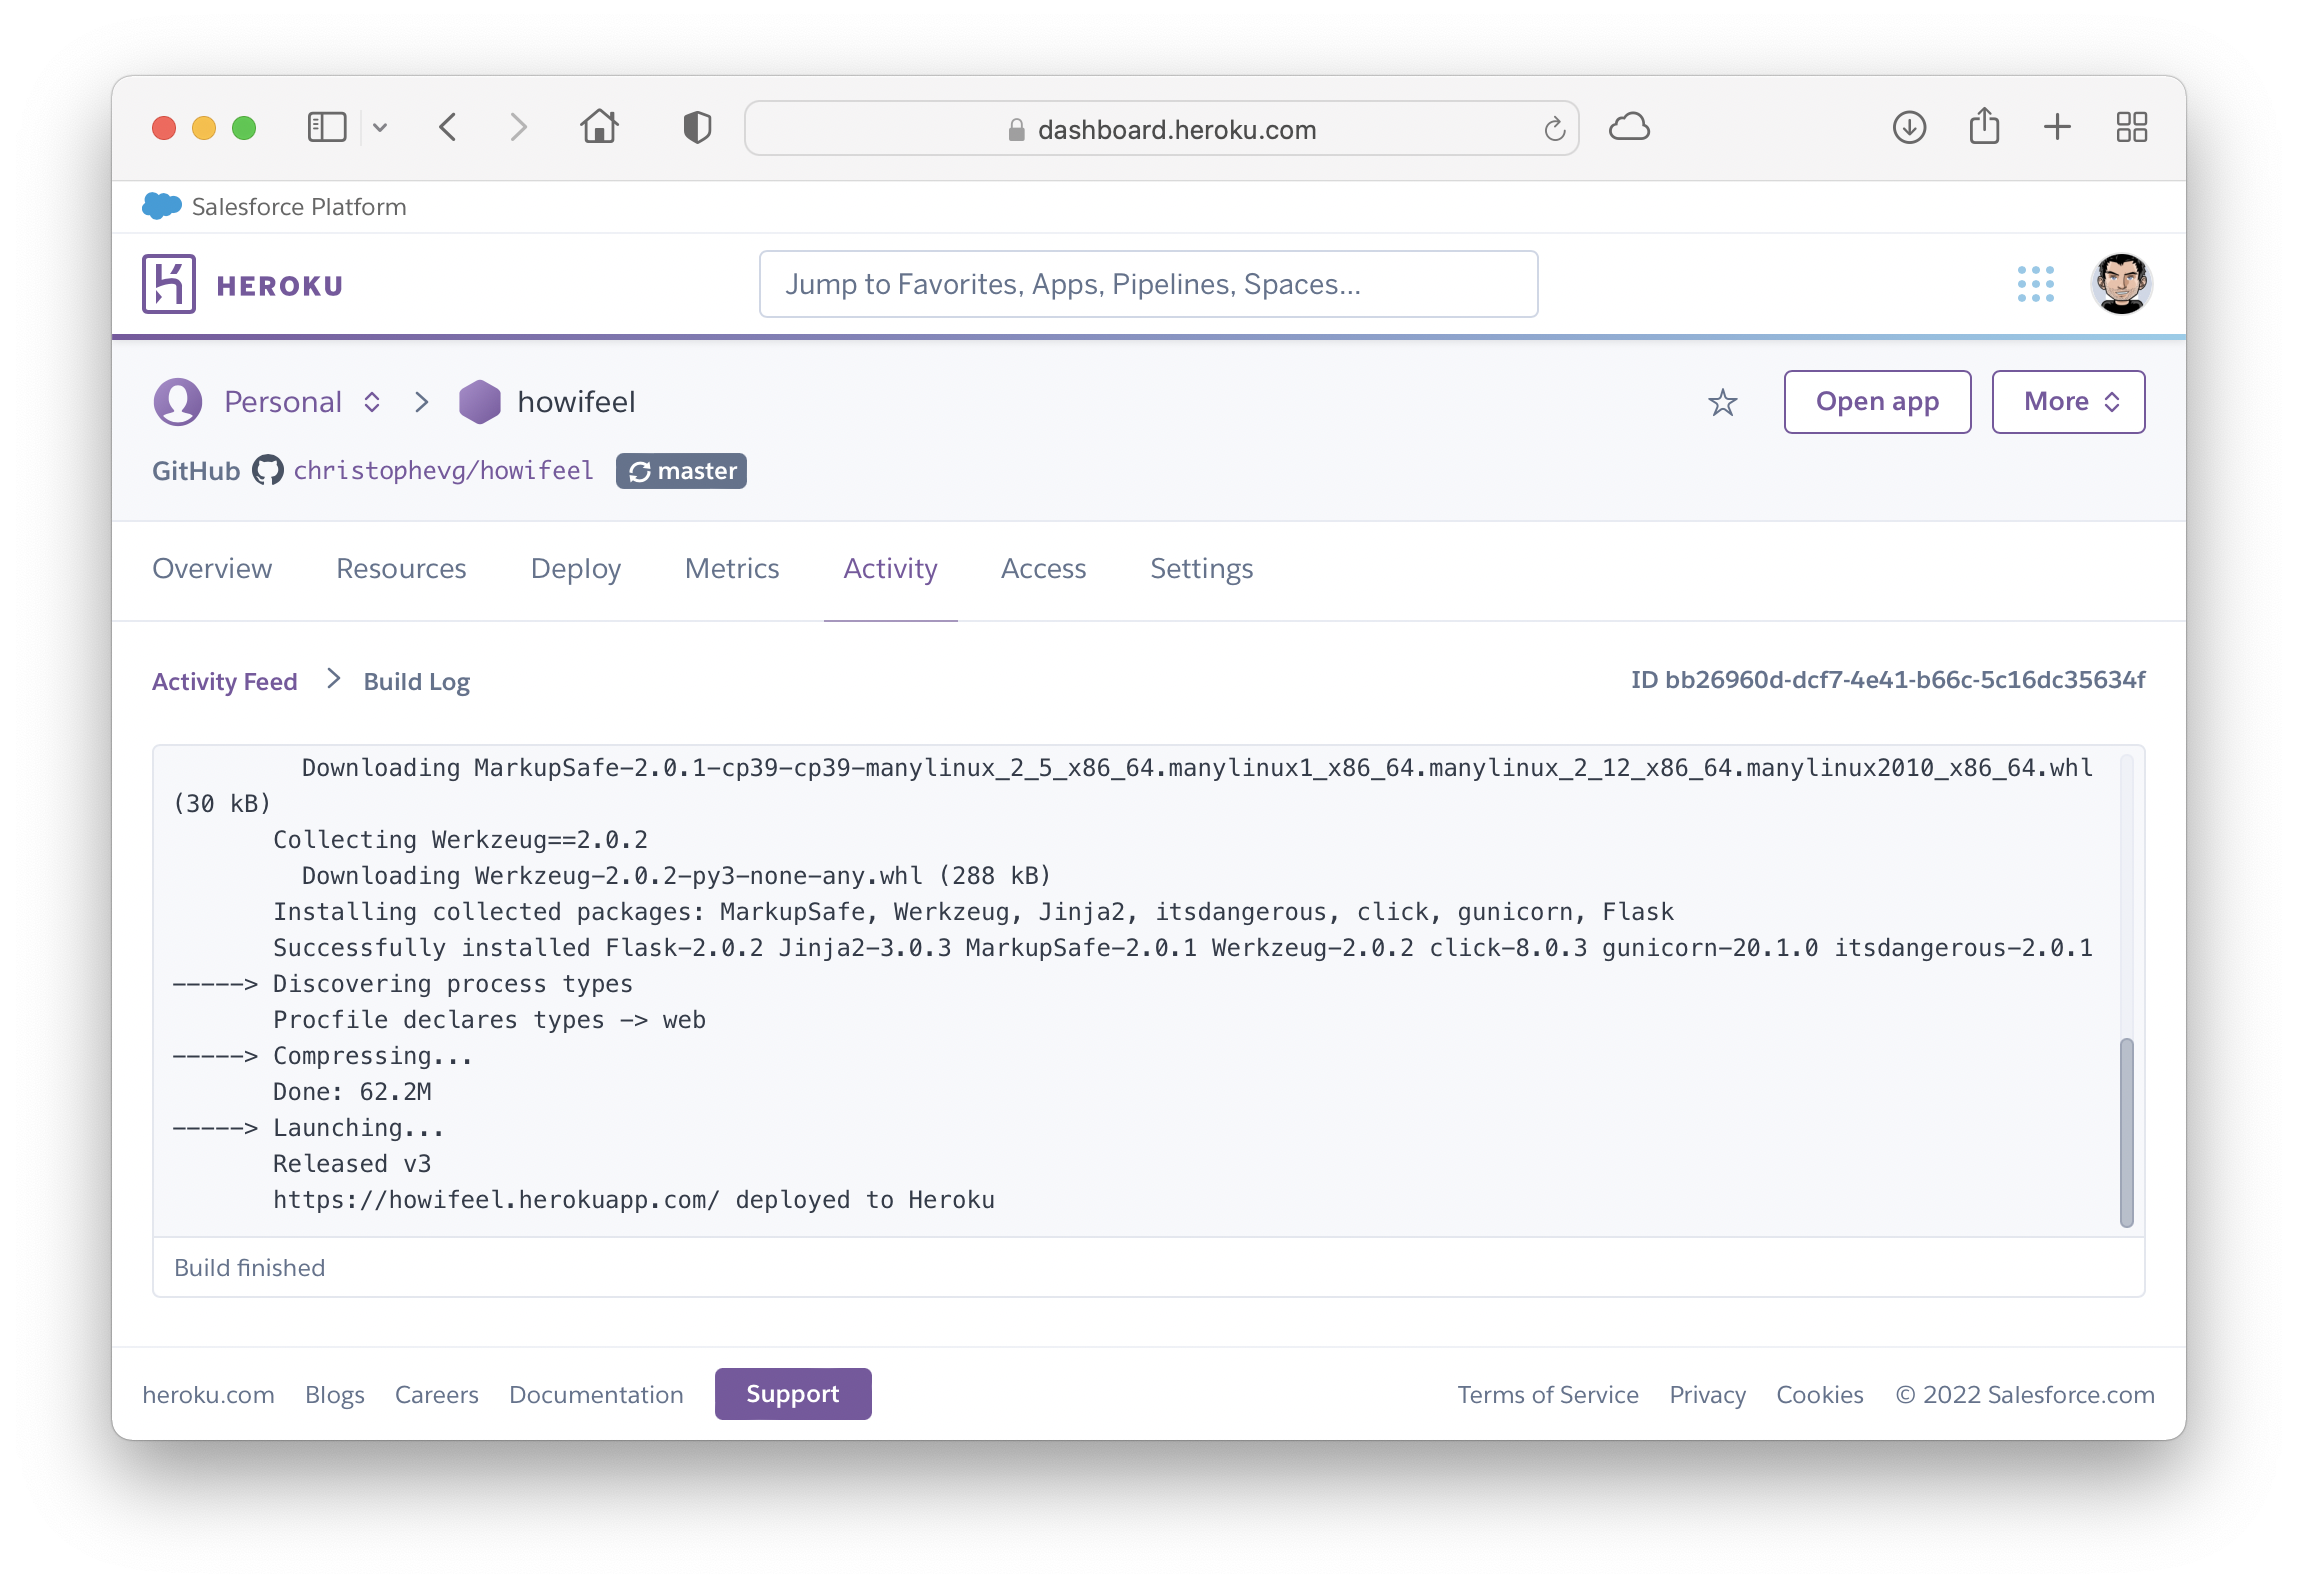2298x1588 pixels.
Task: Switch to the Settings tab
Action: (x=1201, y=568)
